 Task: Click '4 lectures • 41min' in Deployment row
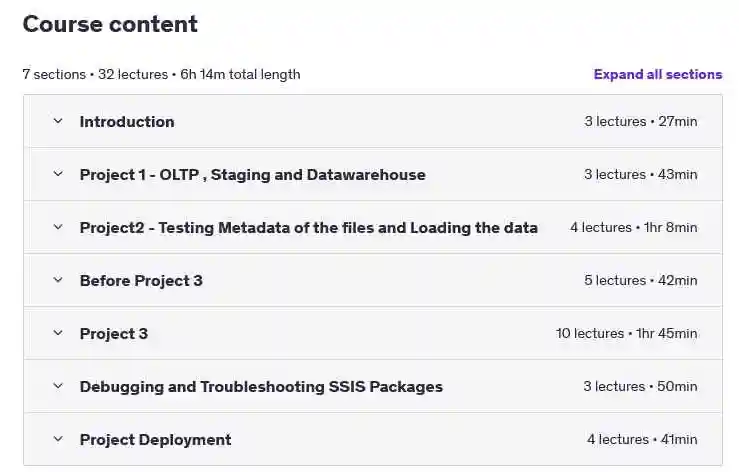coord(642,439)
